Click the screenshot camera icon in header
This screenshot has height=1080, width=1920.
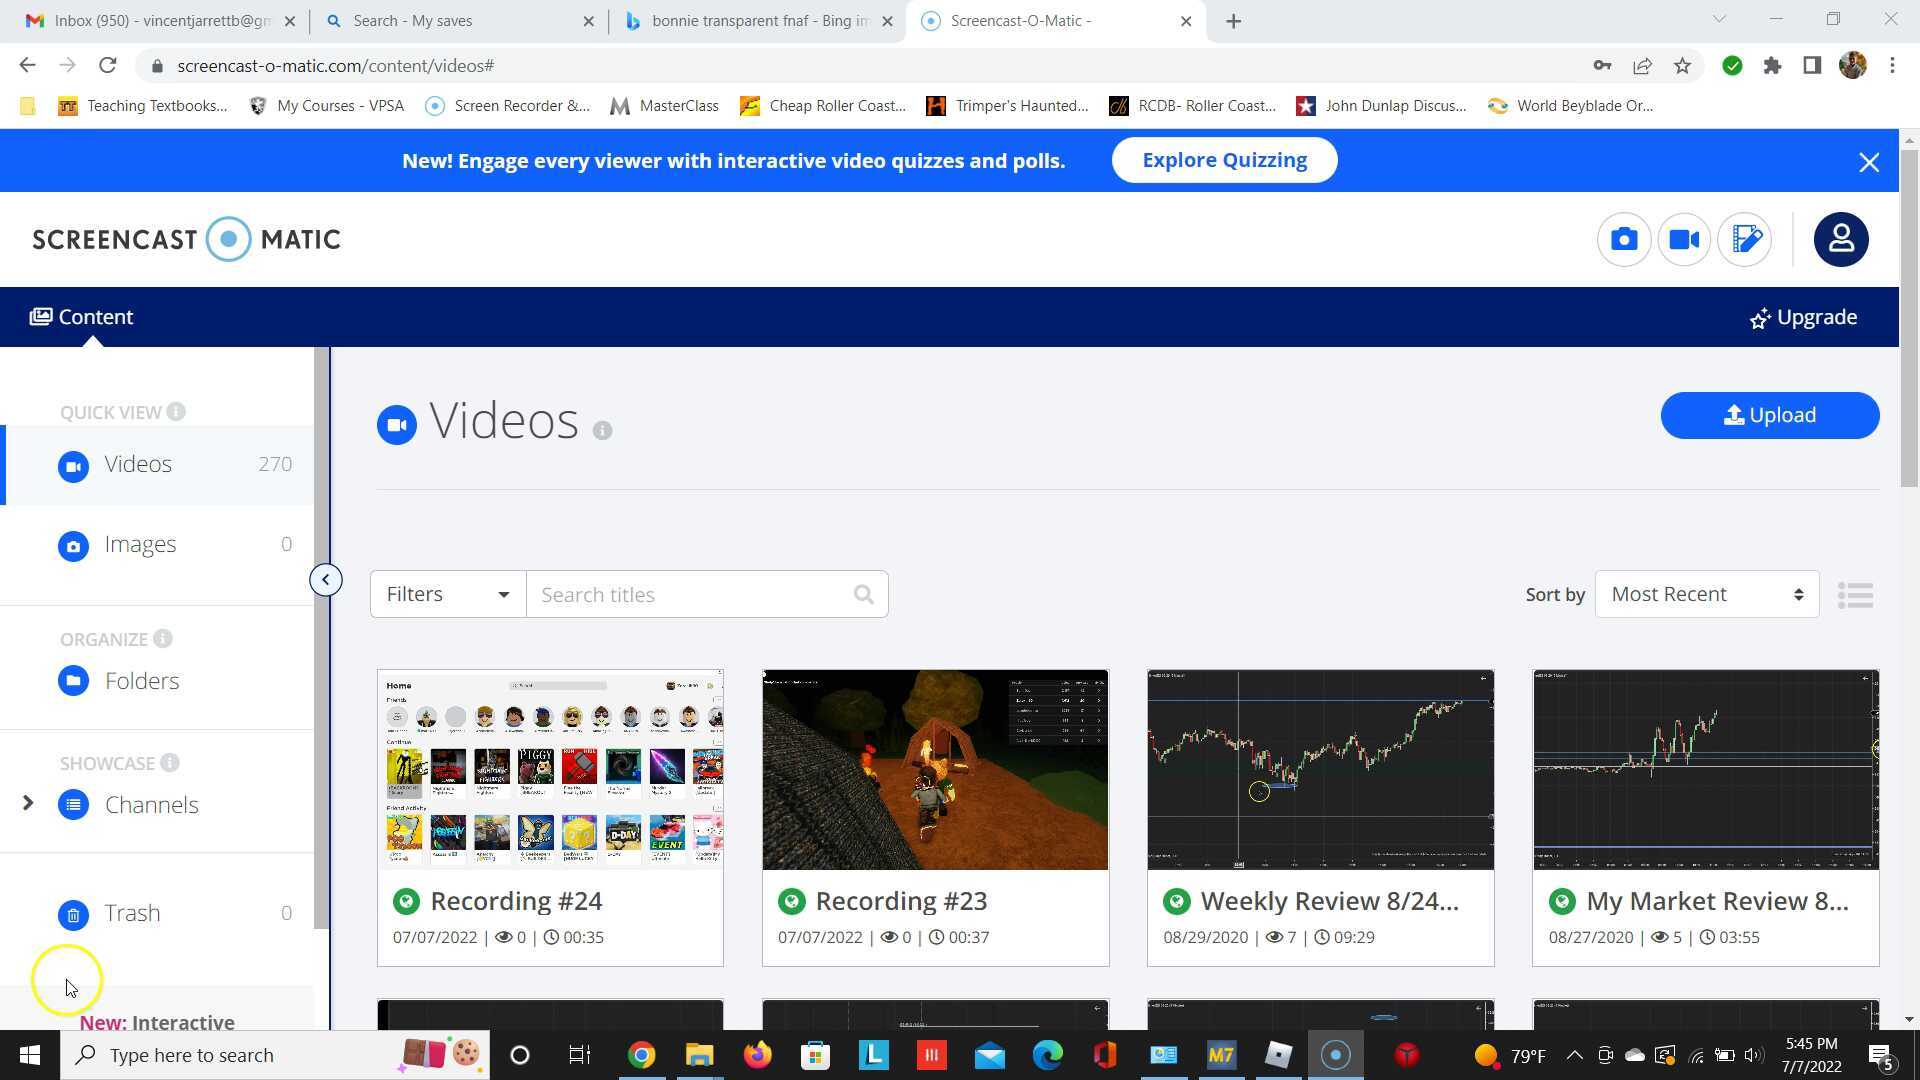[1623, 240]
